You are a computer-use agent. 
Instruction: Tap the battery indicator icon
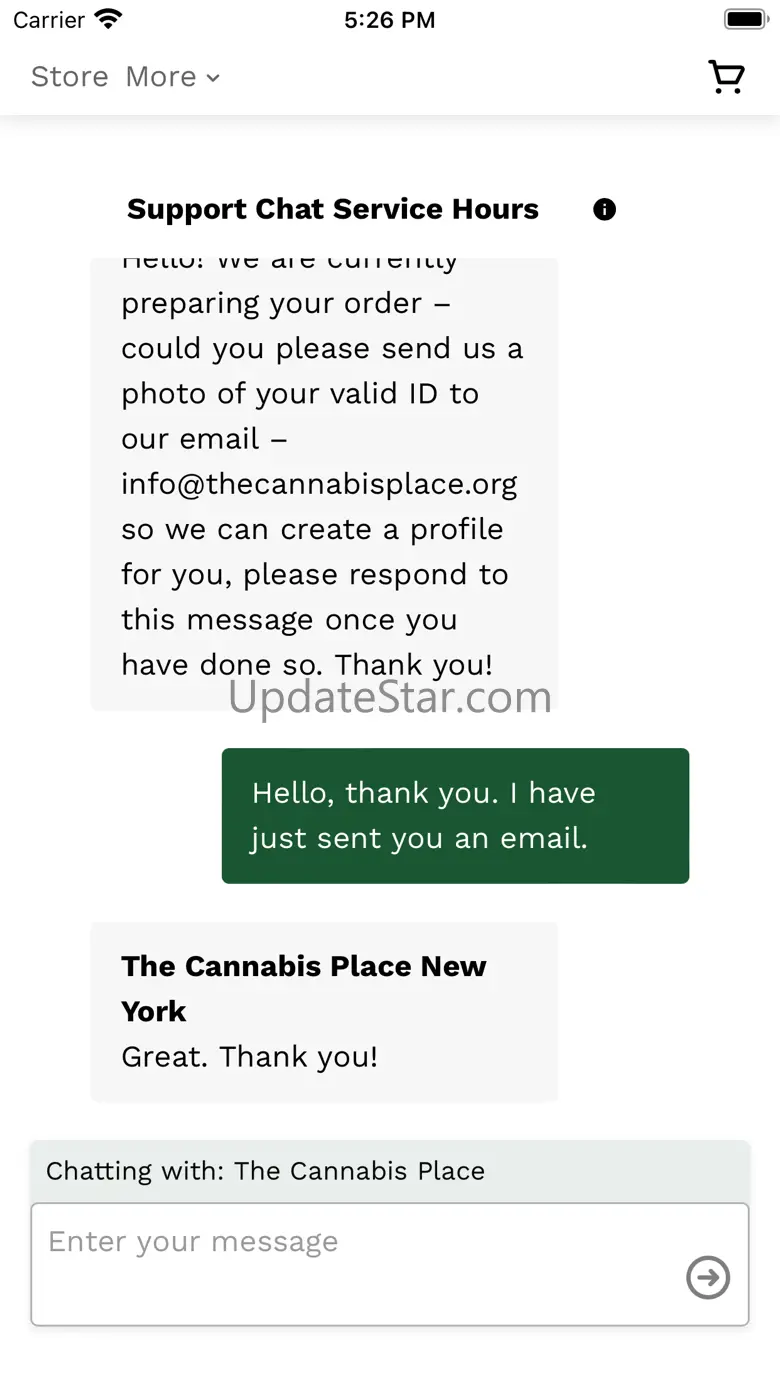[745, 19]
